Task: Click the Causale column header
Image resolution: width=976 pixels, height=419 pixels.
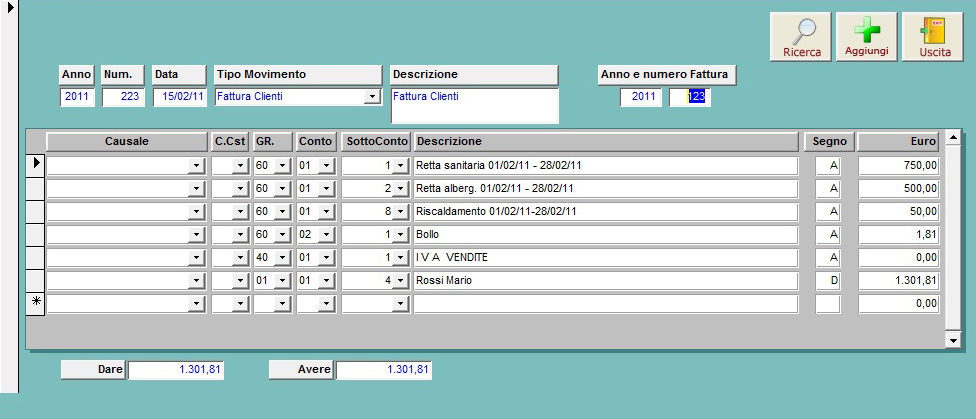Action: coord(126,142)
